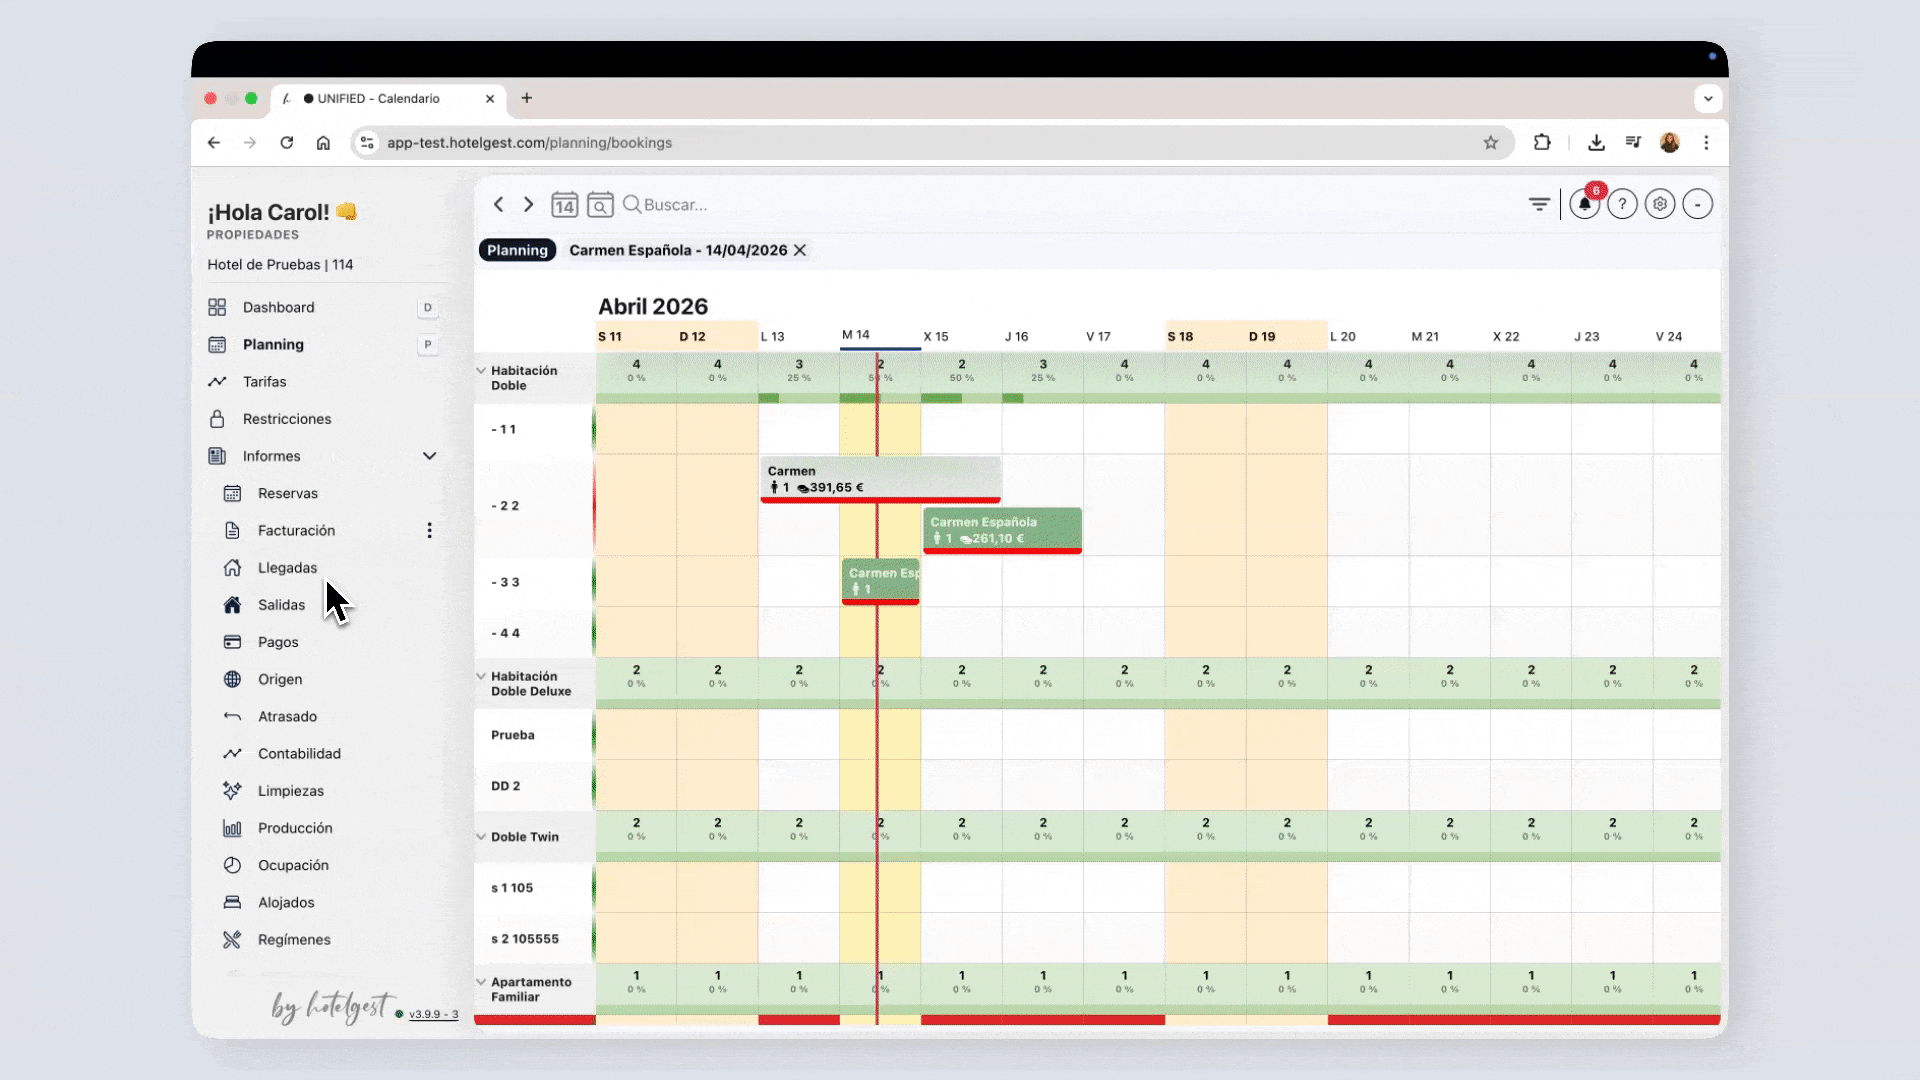This screenshot has width=1920, height=1080.
Task: Open the Regímenes report
Action: pos(294,939)
